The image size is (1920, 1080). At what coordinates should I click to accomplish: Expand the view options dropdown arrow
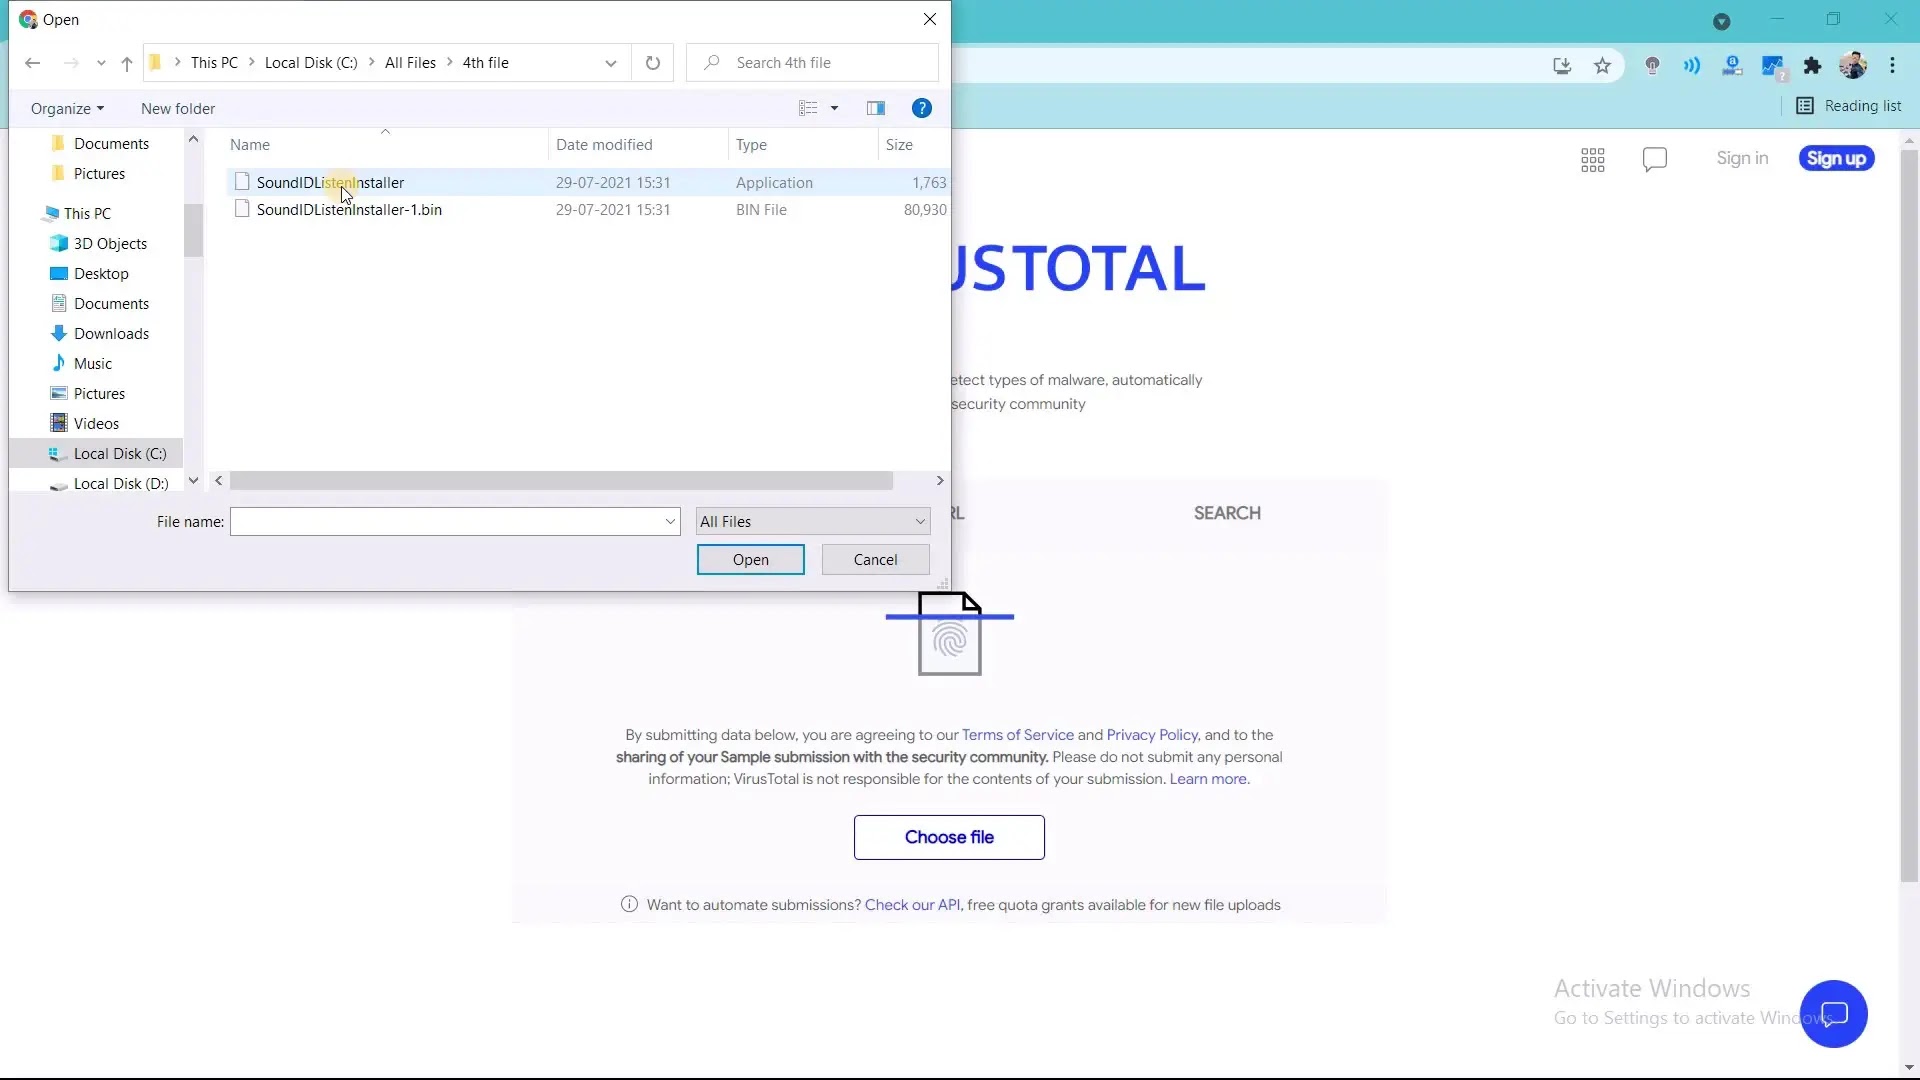click(835, 108)
